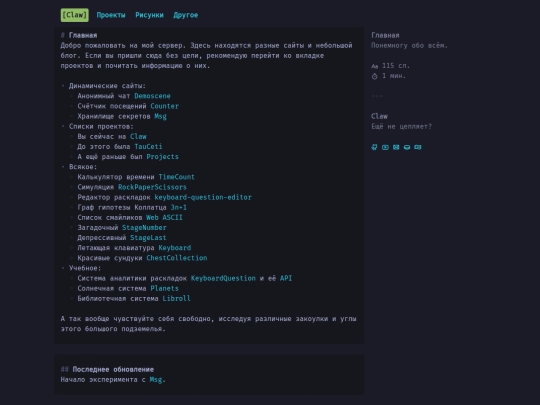Click the ## Последнее обновление heading
Screen dimensions: 540x405
(x=107, y=370)
